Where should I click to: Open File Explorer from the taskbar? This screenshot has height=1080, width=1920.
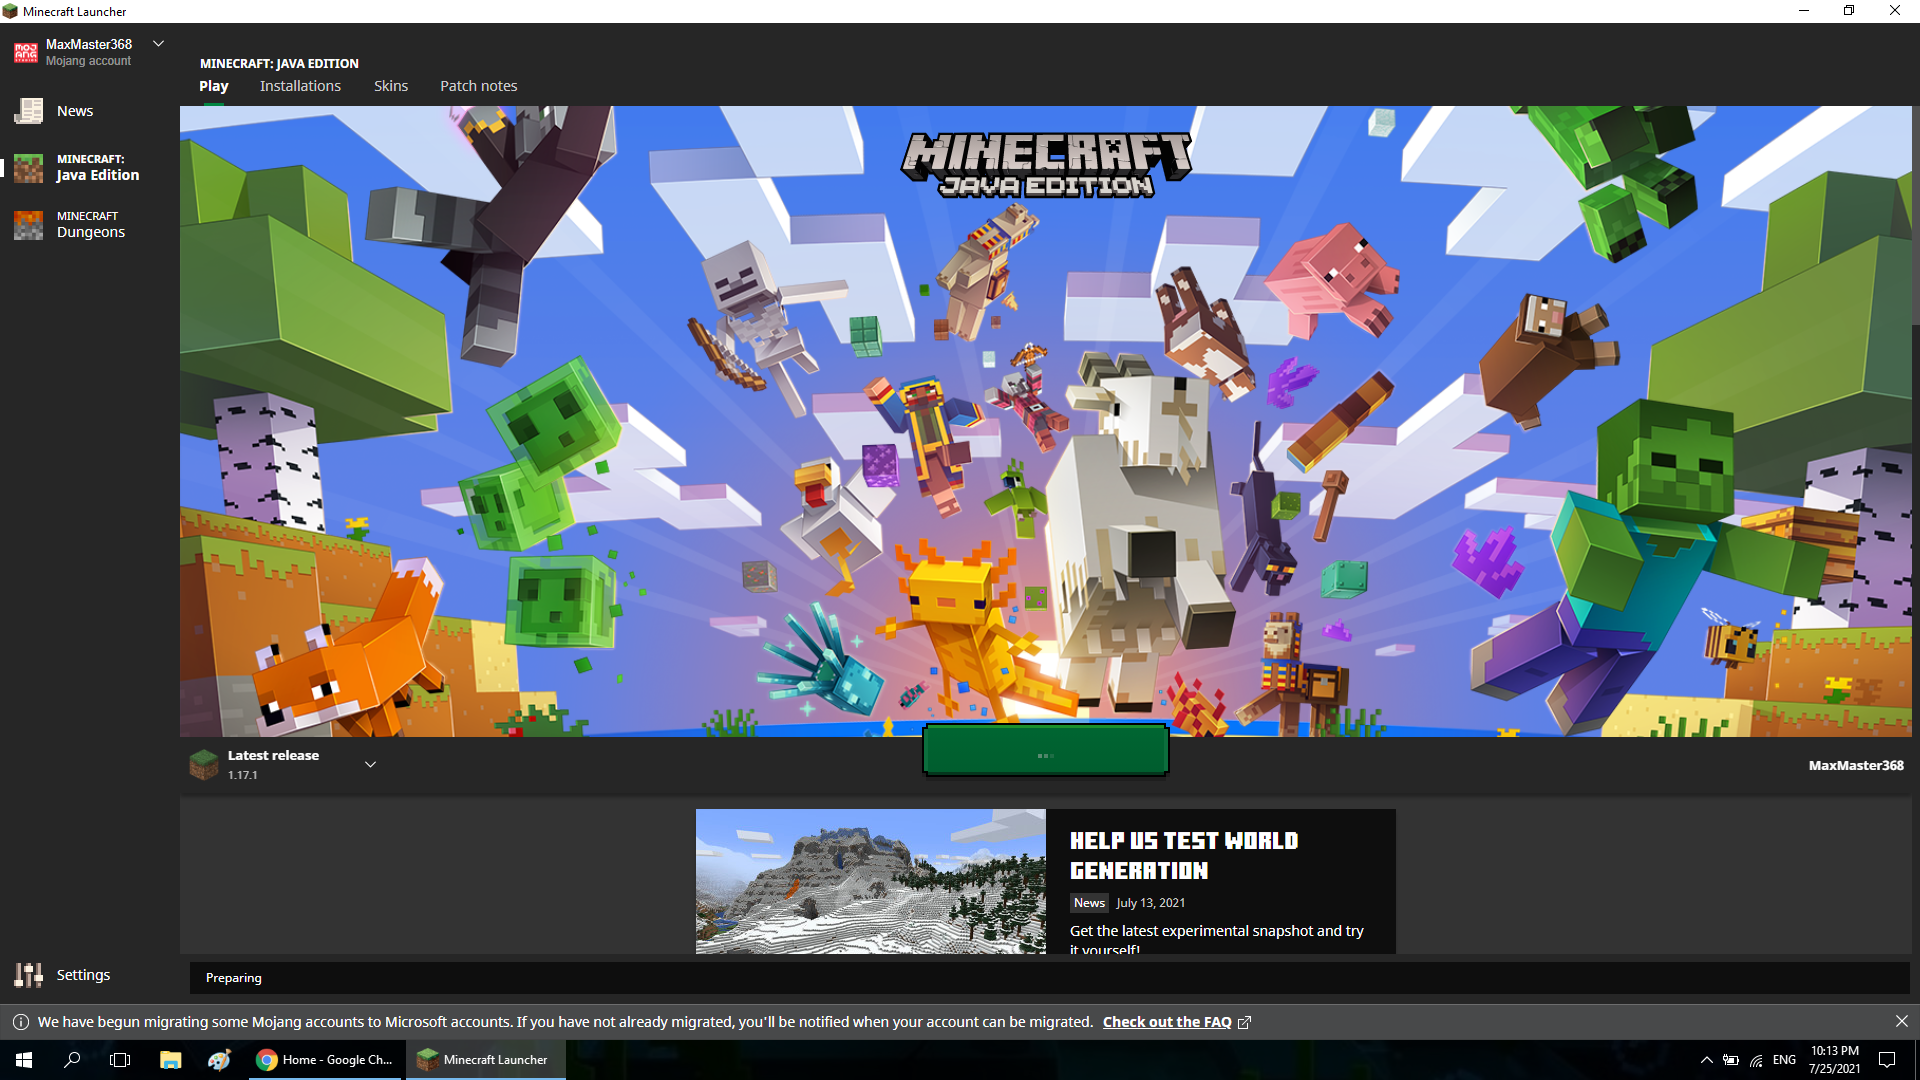tap(170, 1060)
